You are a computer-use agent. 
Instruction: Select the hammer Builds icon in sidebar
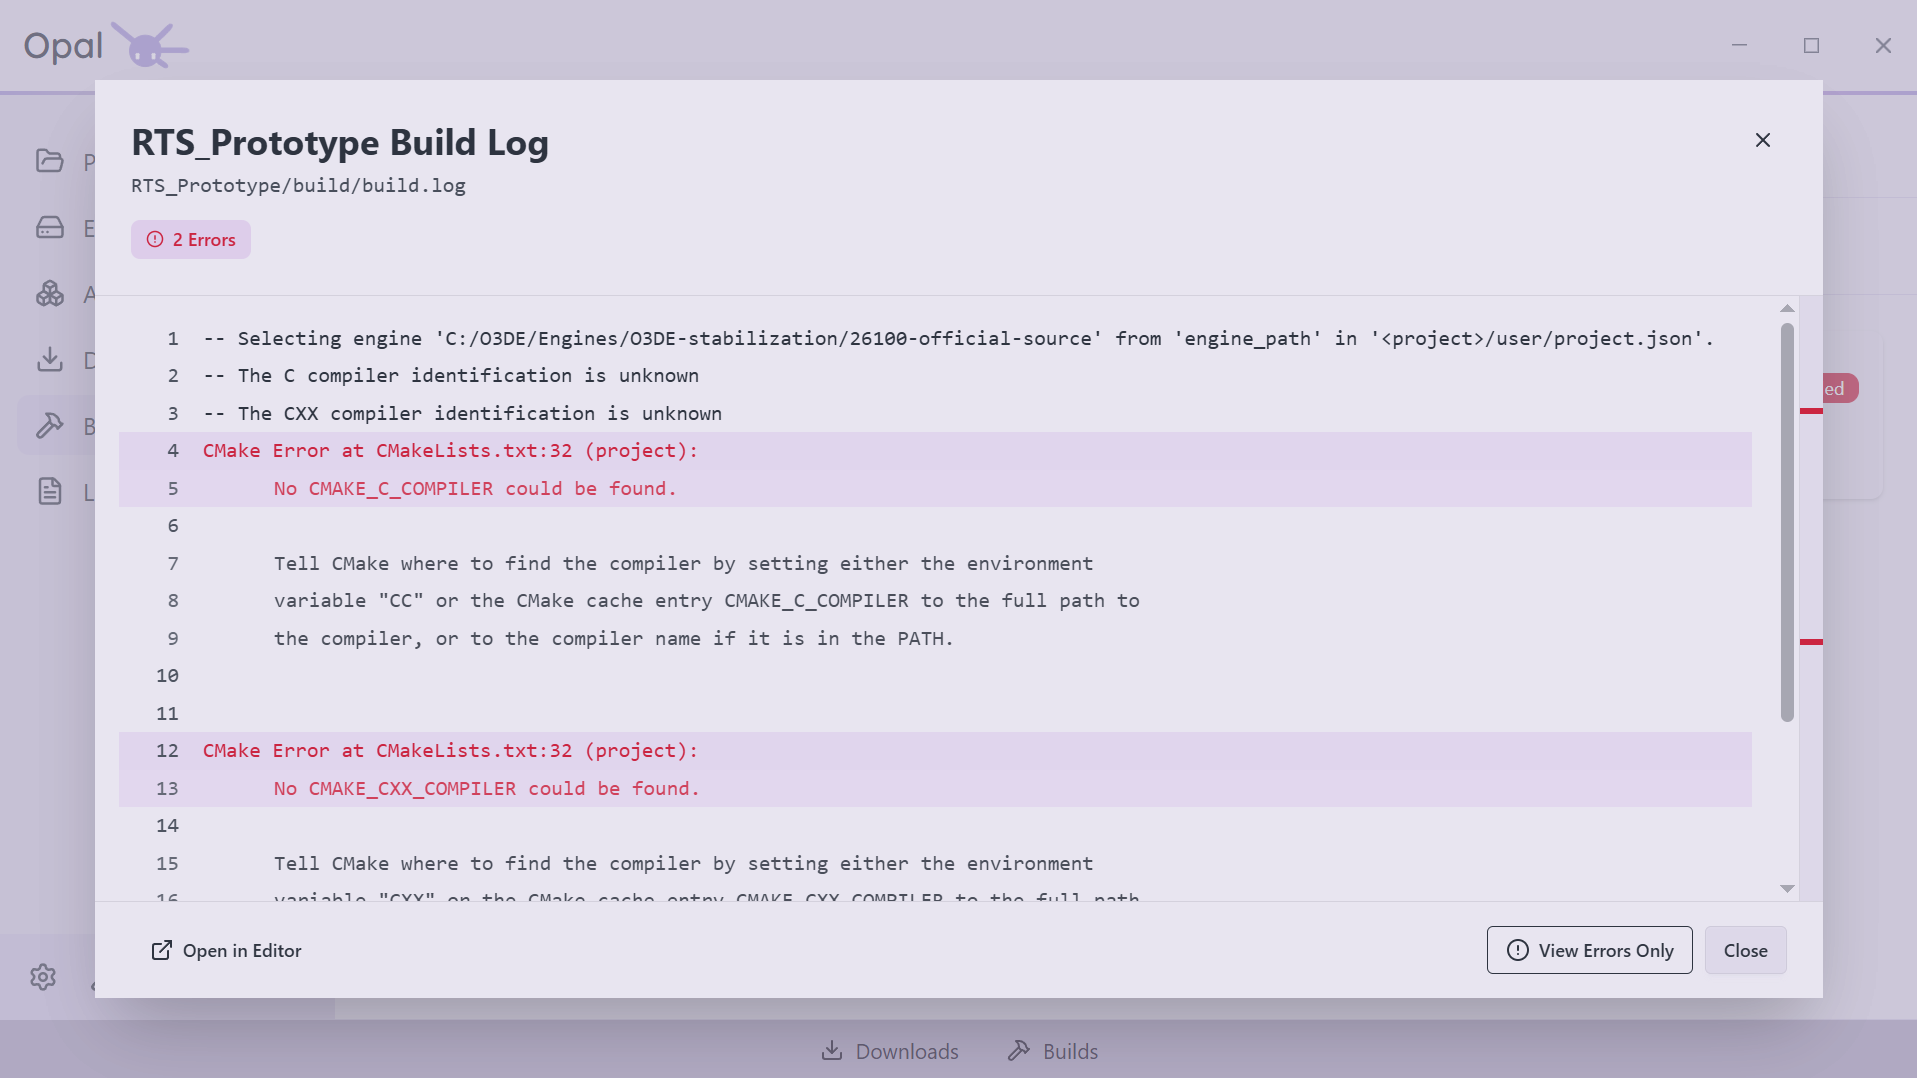coord(50,426)
